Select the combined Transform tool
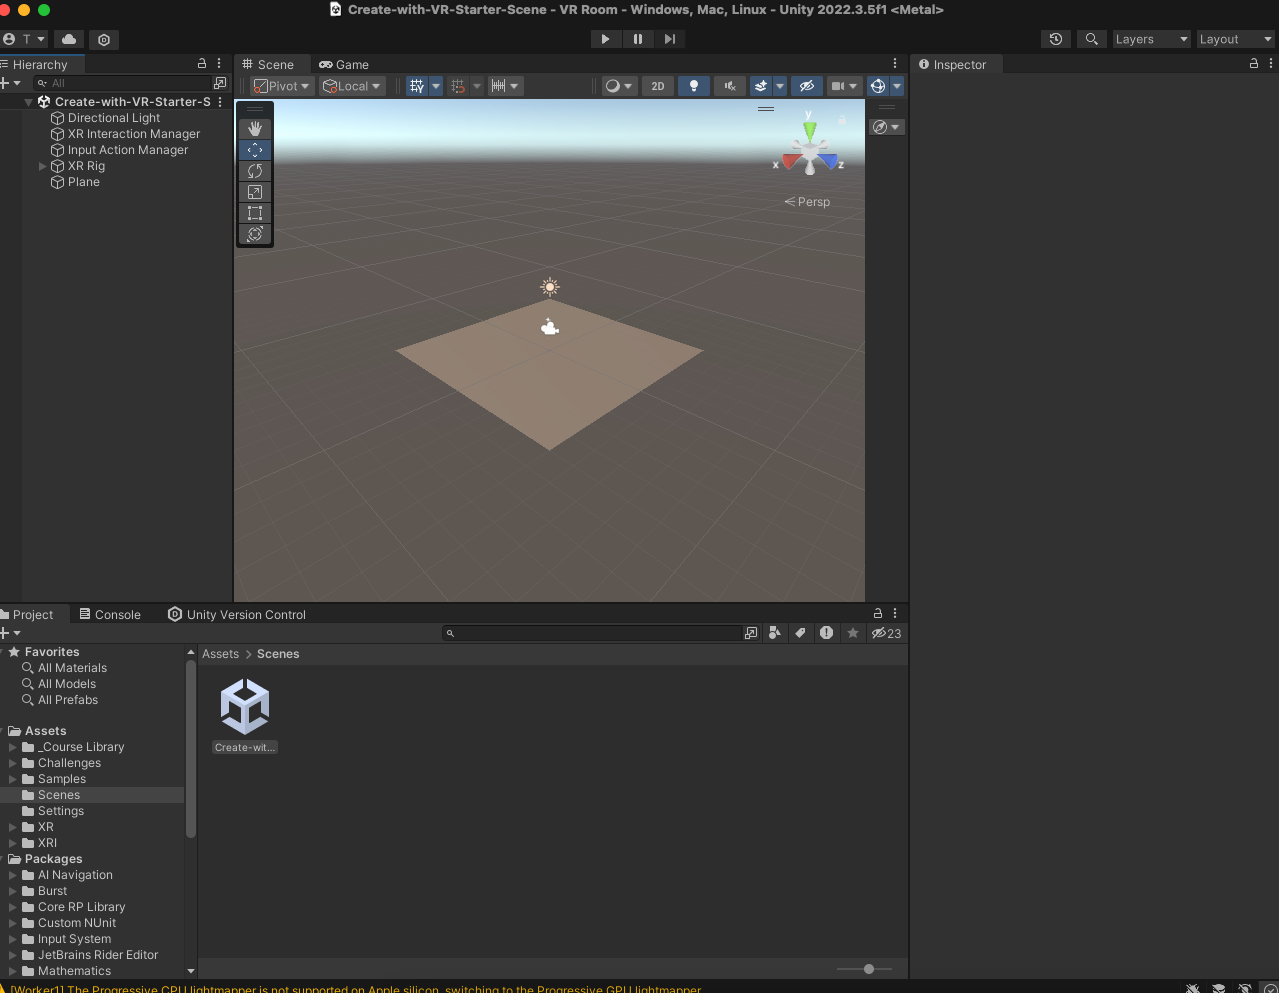This screenshot has width=1279, height=993. pyautogui.click(x=255, y=234)
